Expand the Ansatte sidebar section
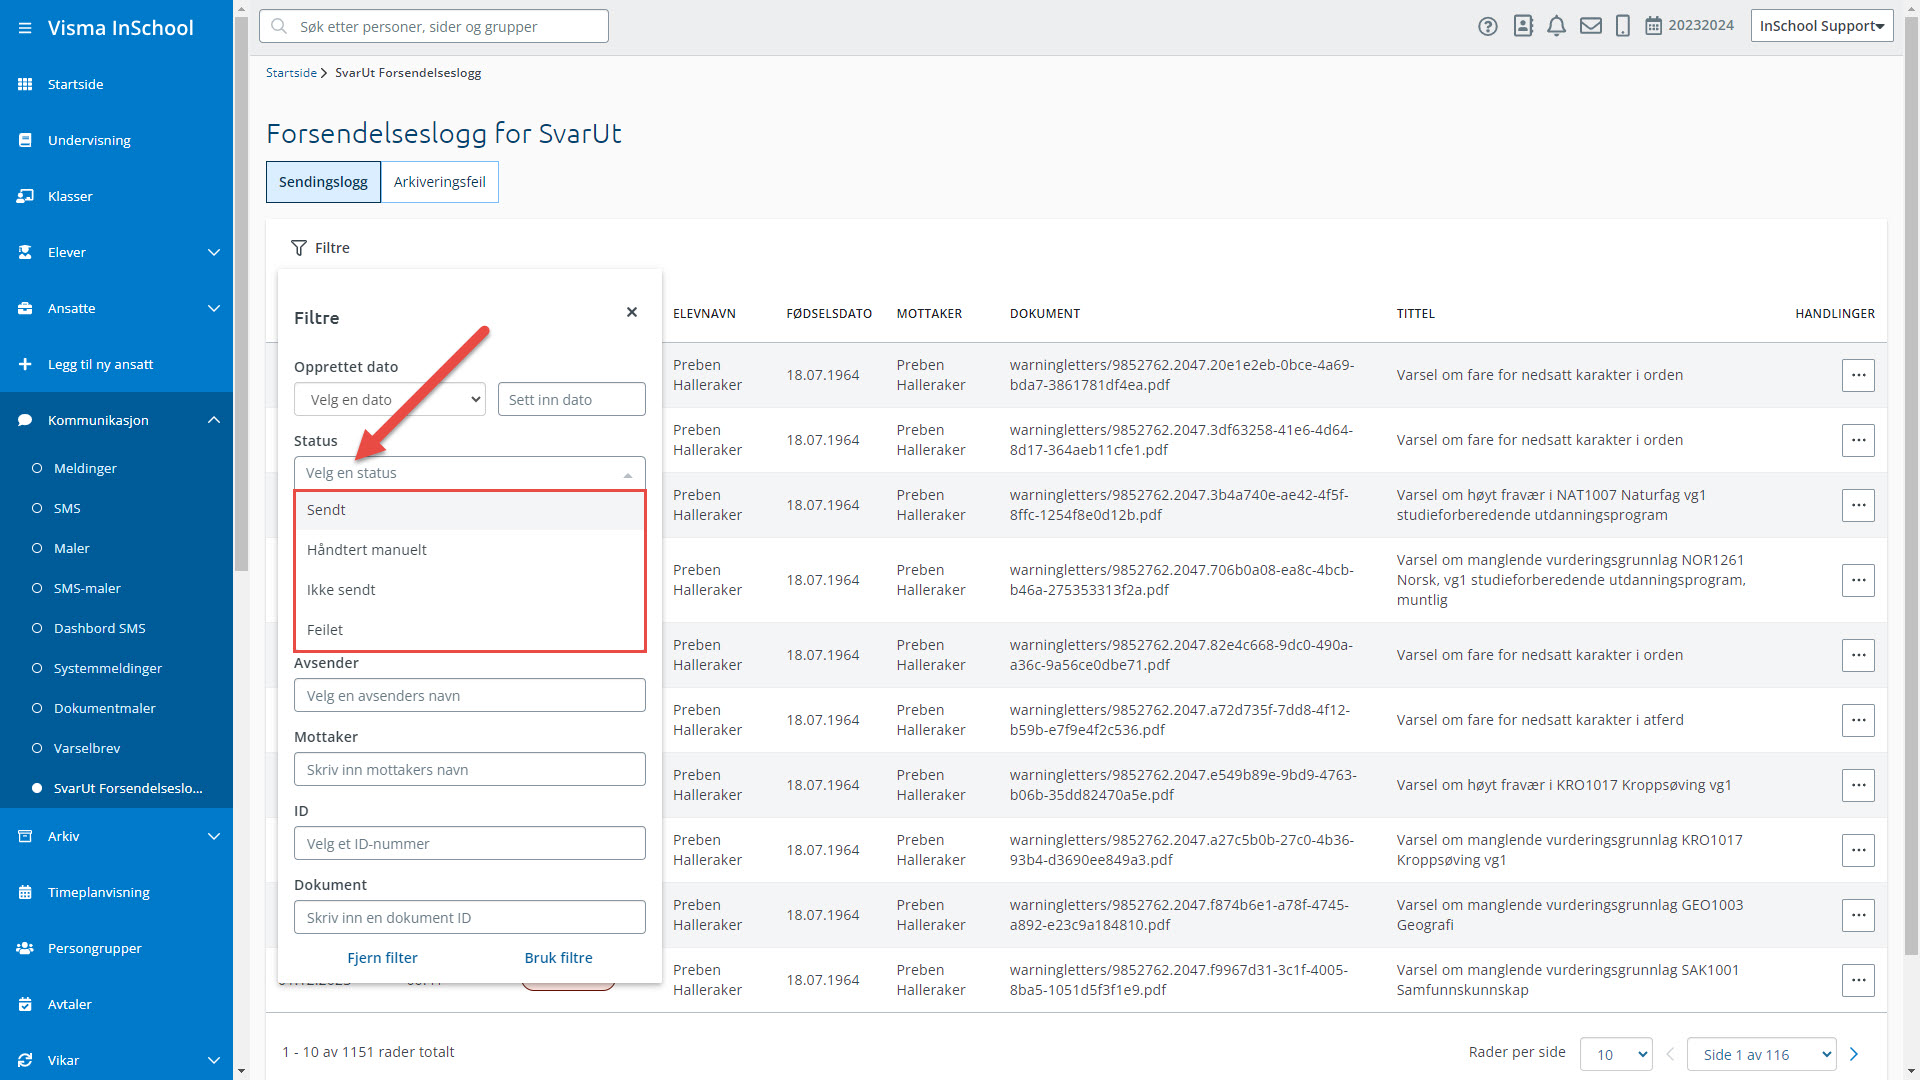This screenshot has height=1080, width=1920. click(x=213, y=308)
